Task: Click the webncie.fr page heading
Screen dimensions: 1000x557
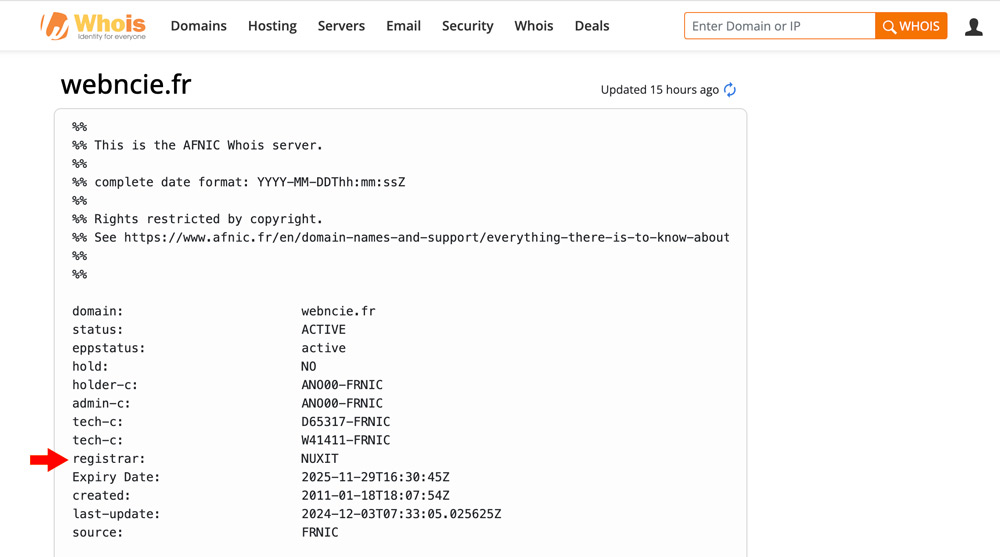Action: coord(126,85)
